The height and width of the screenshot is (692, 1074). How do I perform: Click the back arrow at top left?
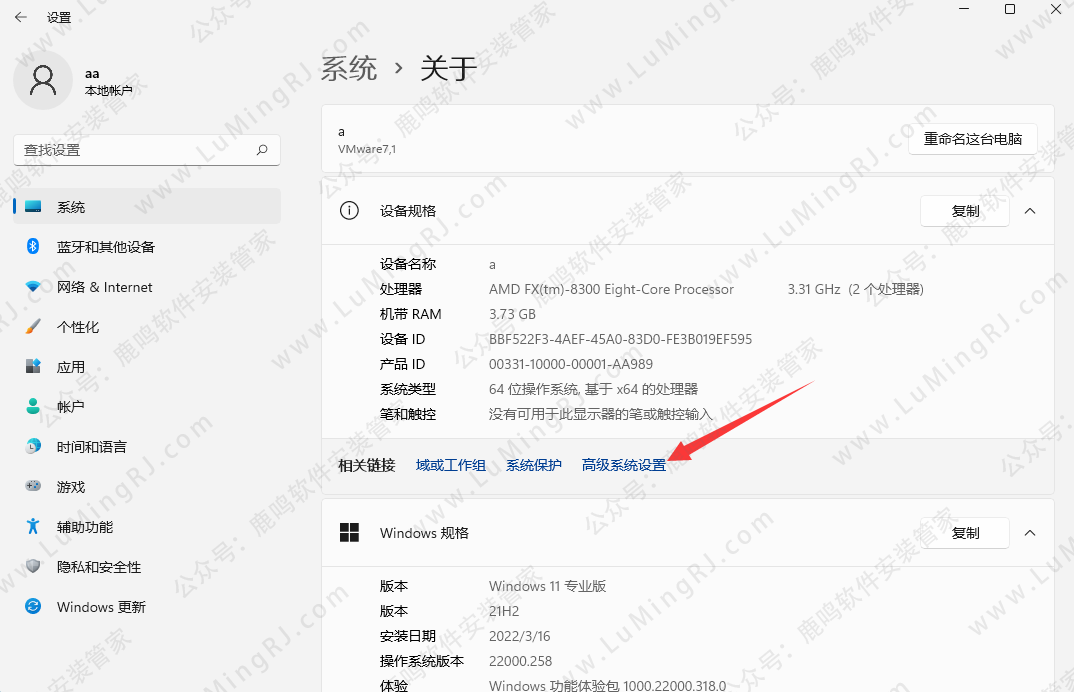pyautogui.click(x=20, y=16)
